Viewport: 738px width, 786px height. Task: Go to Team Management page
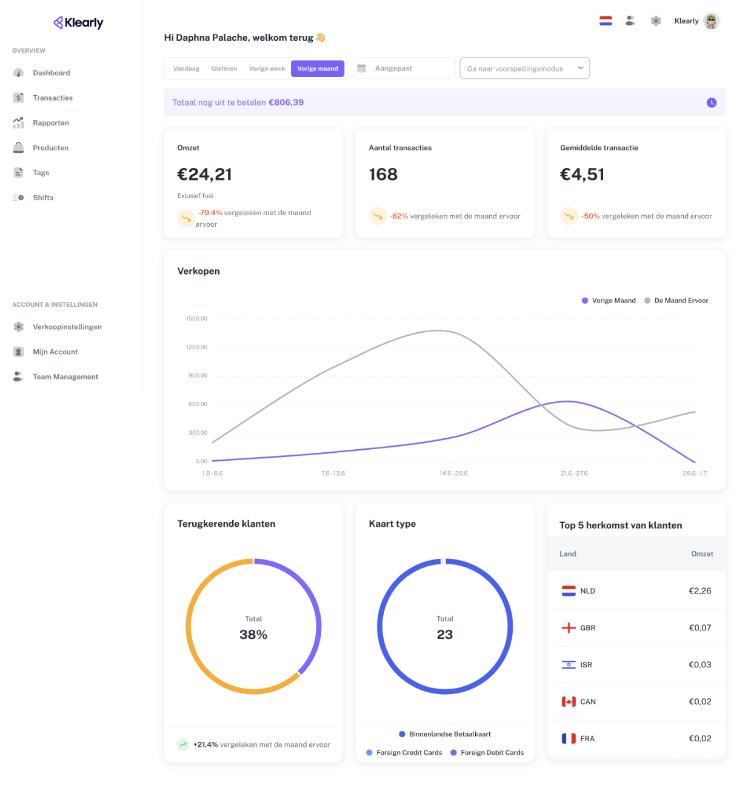click(65, 376)
